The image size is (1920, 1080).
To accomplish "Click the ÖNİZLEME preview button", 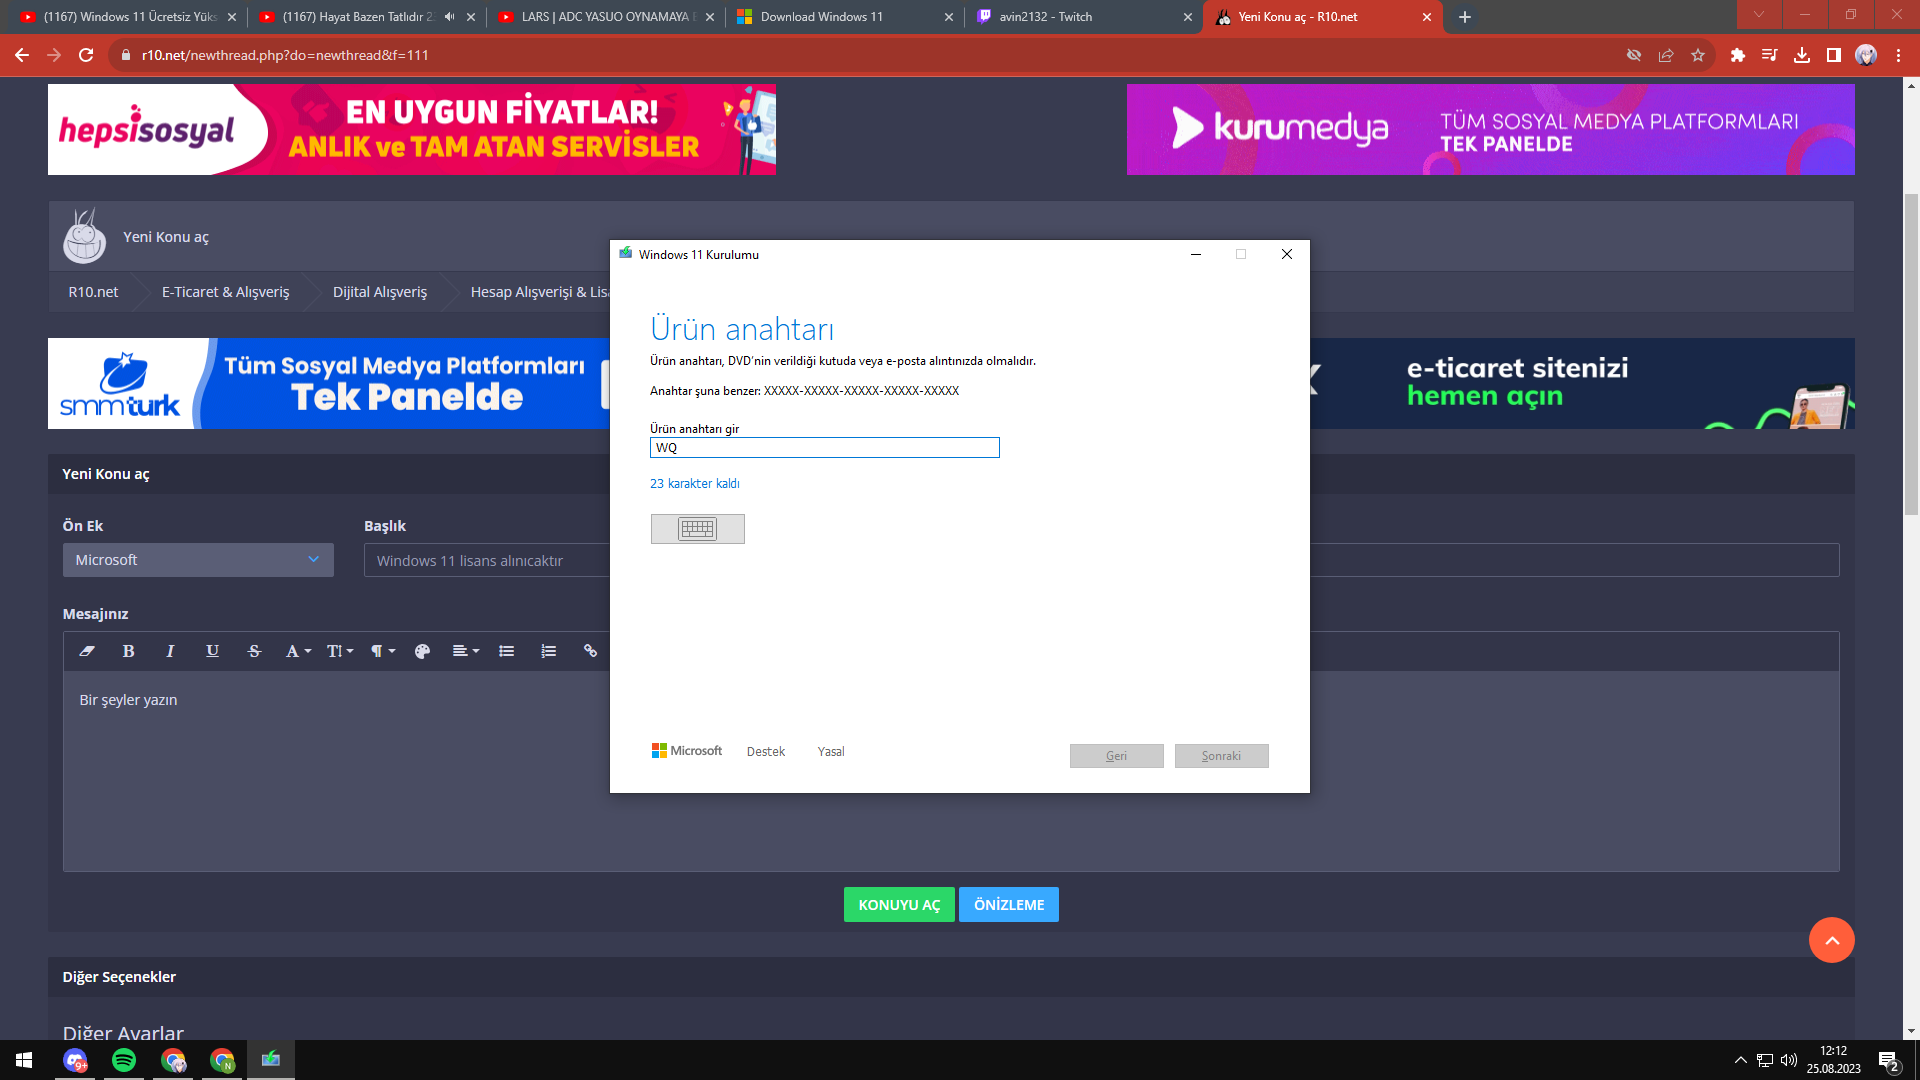I will point(1009,905).
